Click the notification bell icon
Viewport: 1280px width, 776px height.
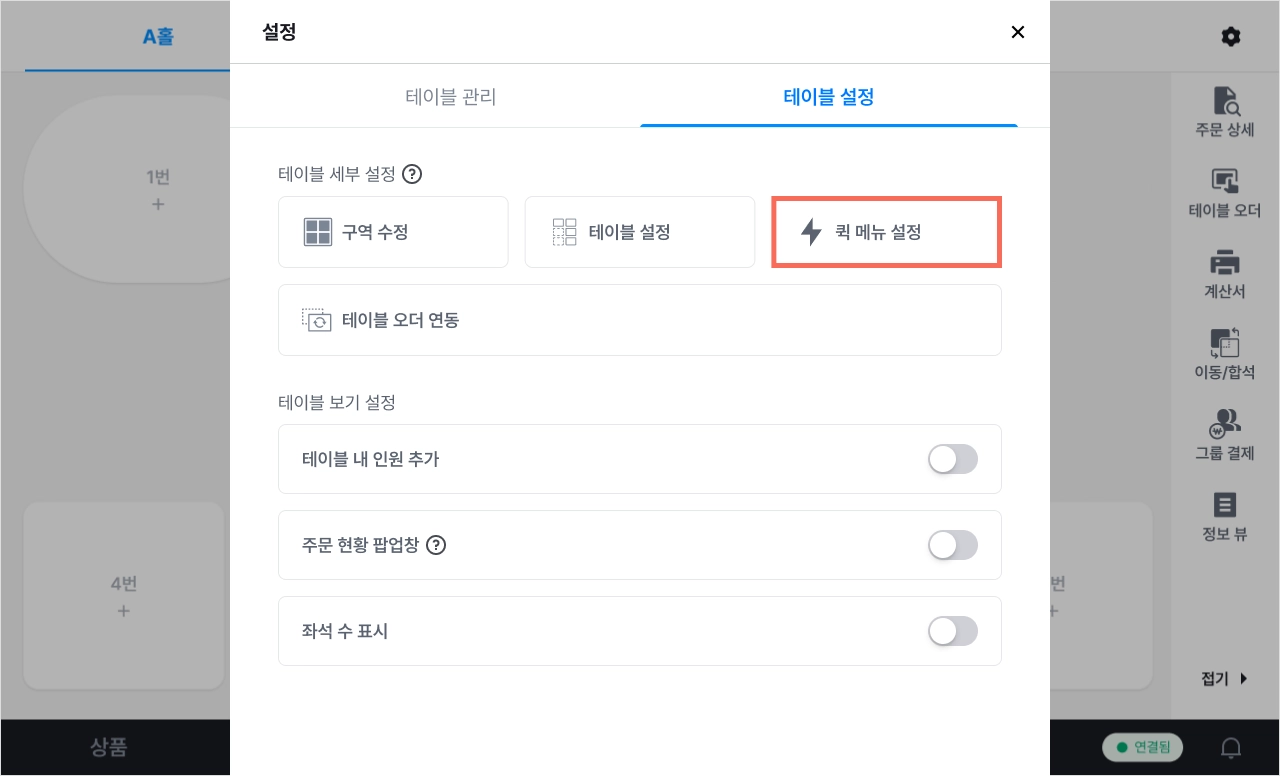[1232, 747]
